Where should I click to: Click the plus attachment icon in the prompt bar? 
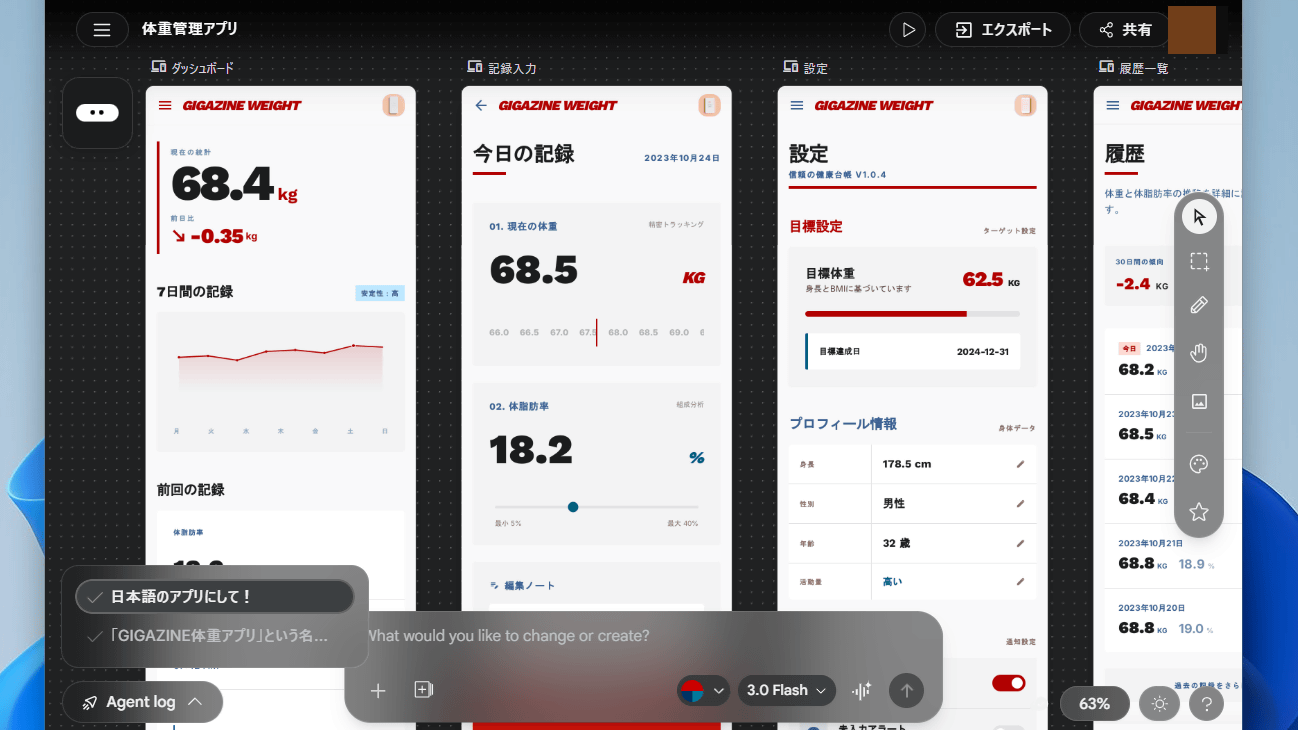(x=378, y=690)
